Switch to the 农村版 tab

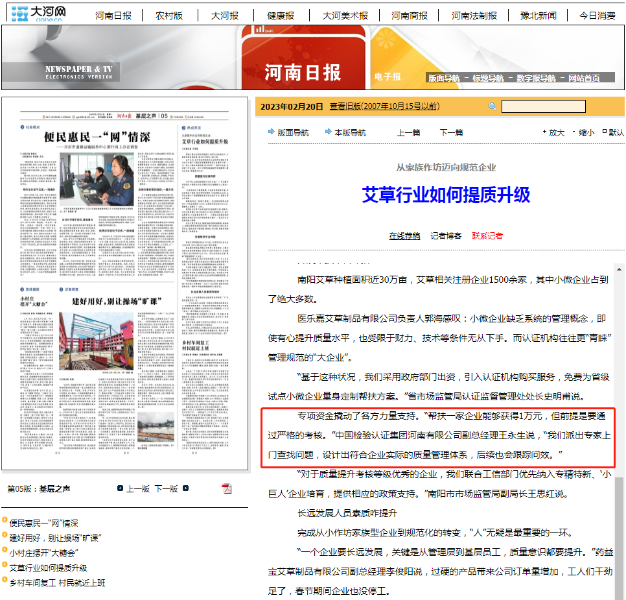[170, 16]
